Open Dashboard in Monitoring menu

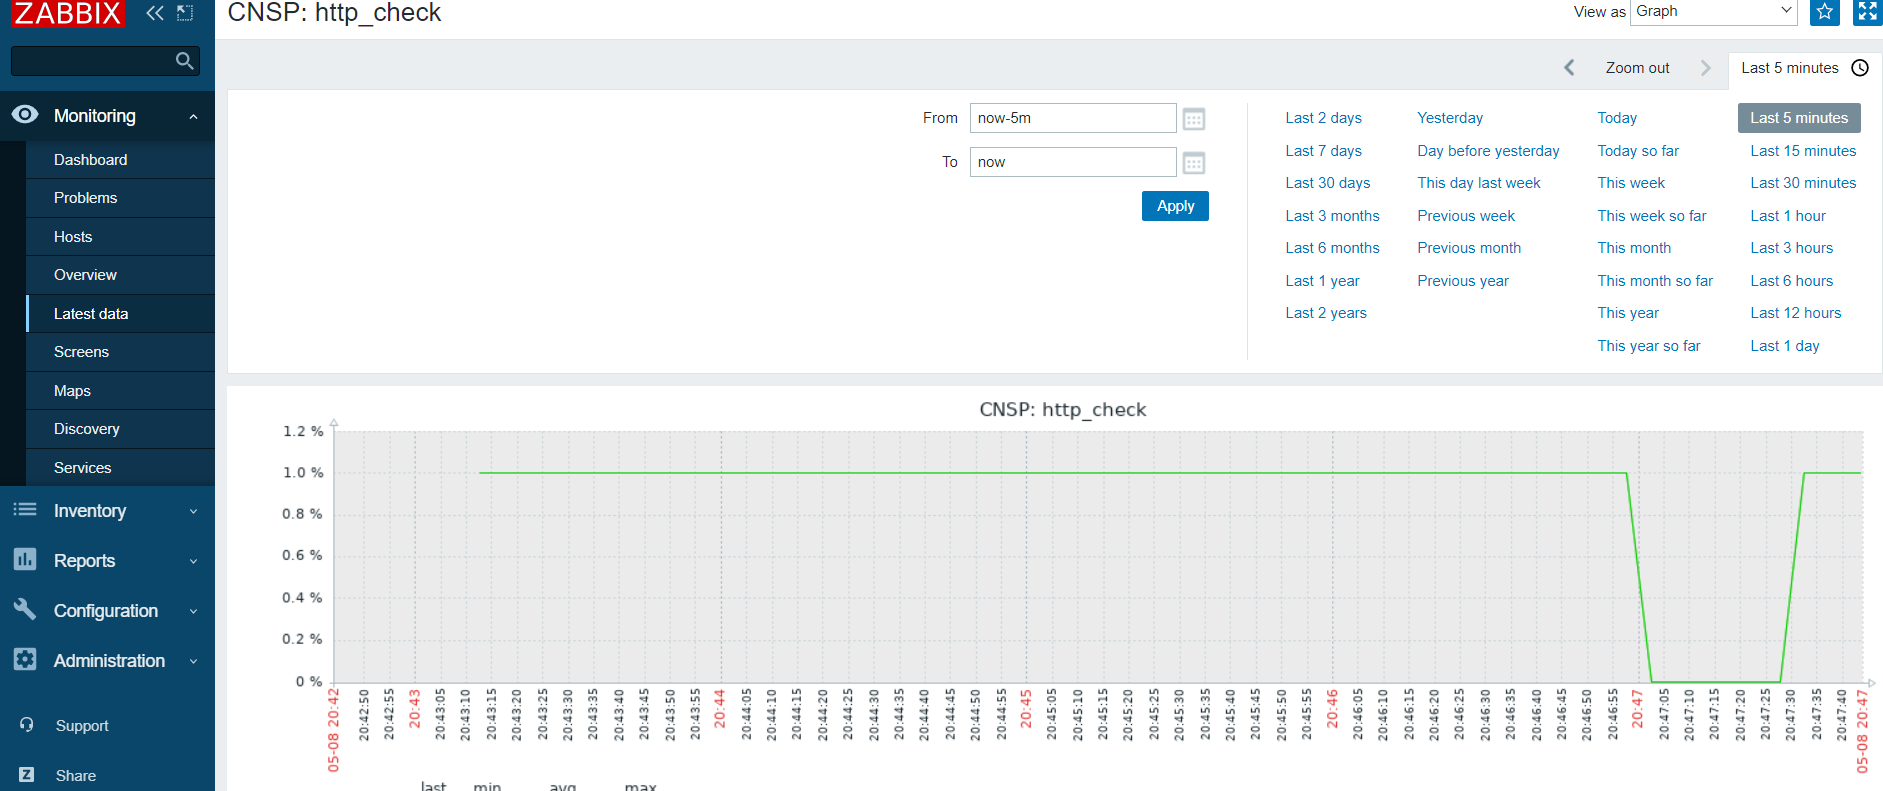point(120,160)
